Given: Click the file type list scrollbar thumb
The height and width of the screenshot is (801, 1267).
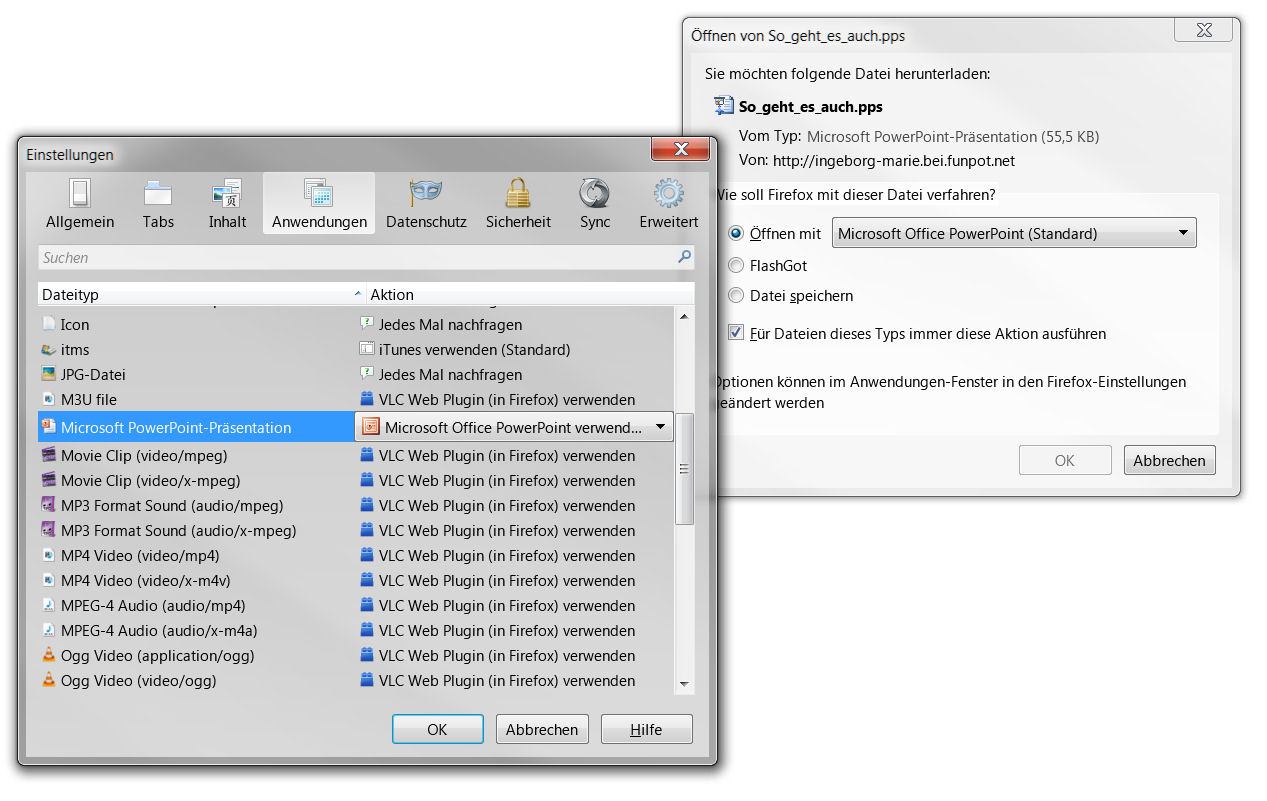Looking at the screenshot, I should [685, 468].
